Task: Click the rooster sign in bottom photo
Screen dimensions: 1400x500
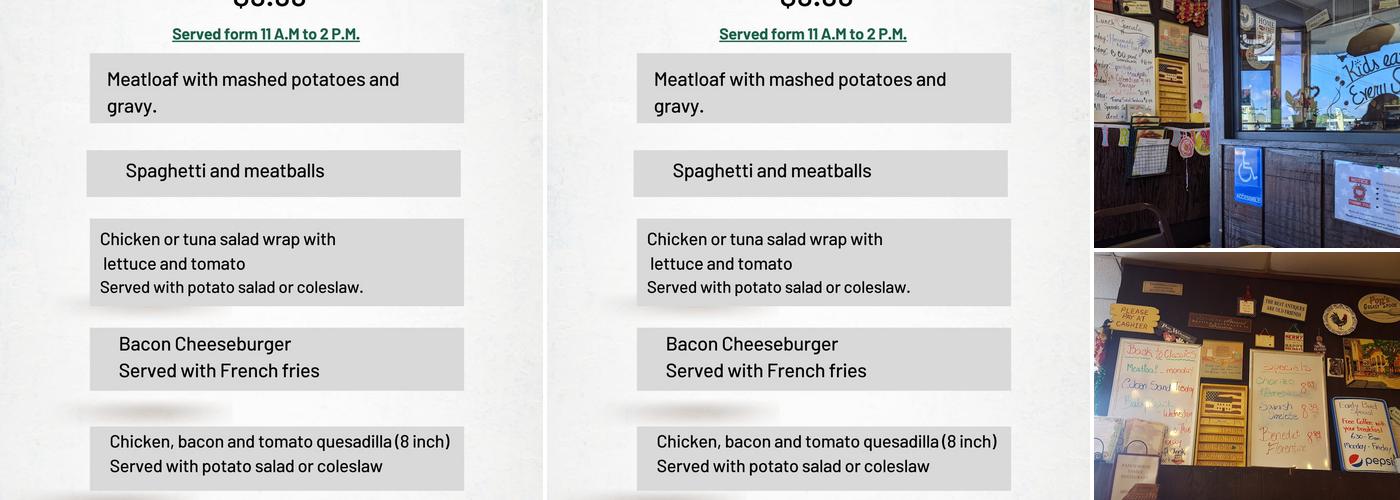Action: [1339, 318]
